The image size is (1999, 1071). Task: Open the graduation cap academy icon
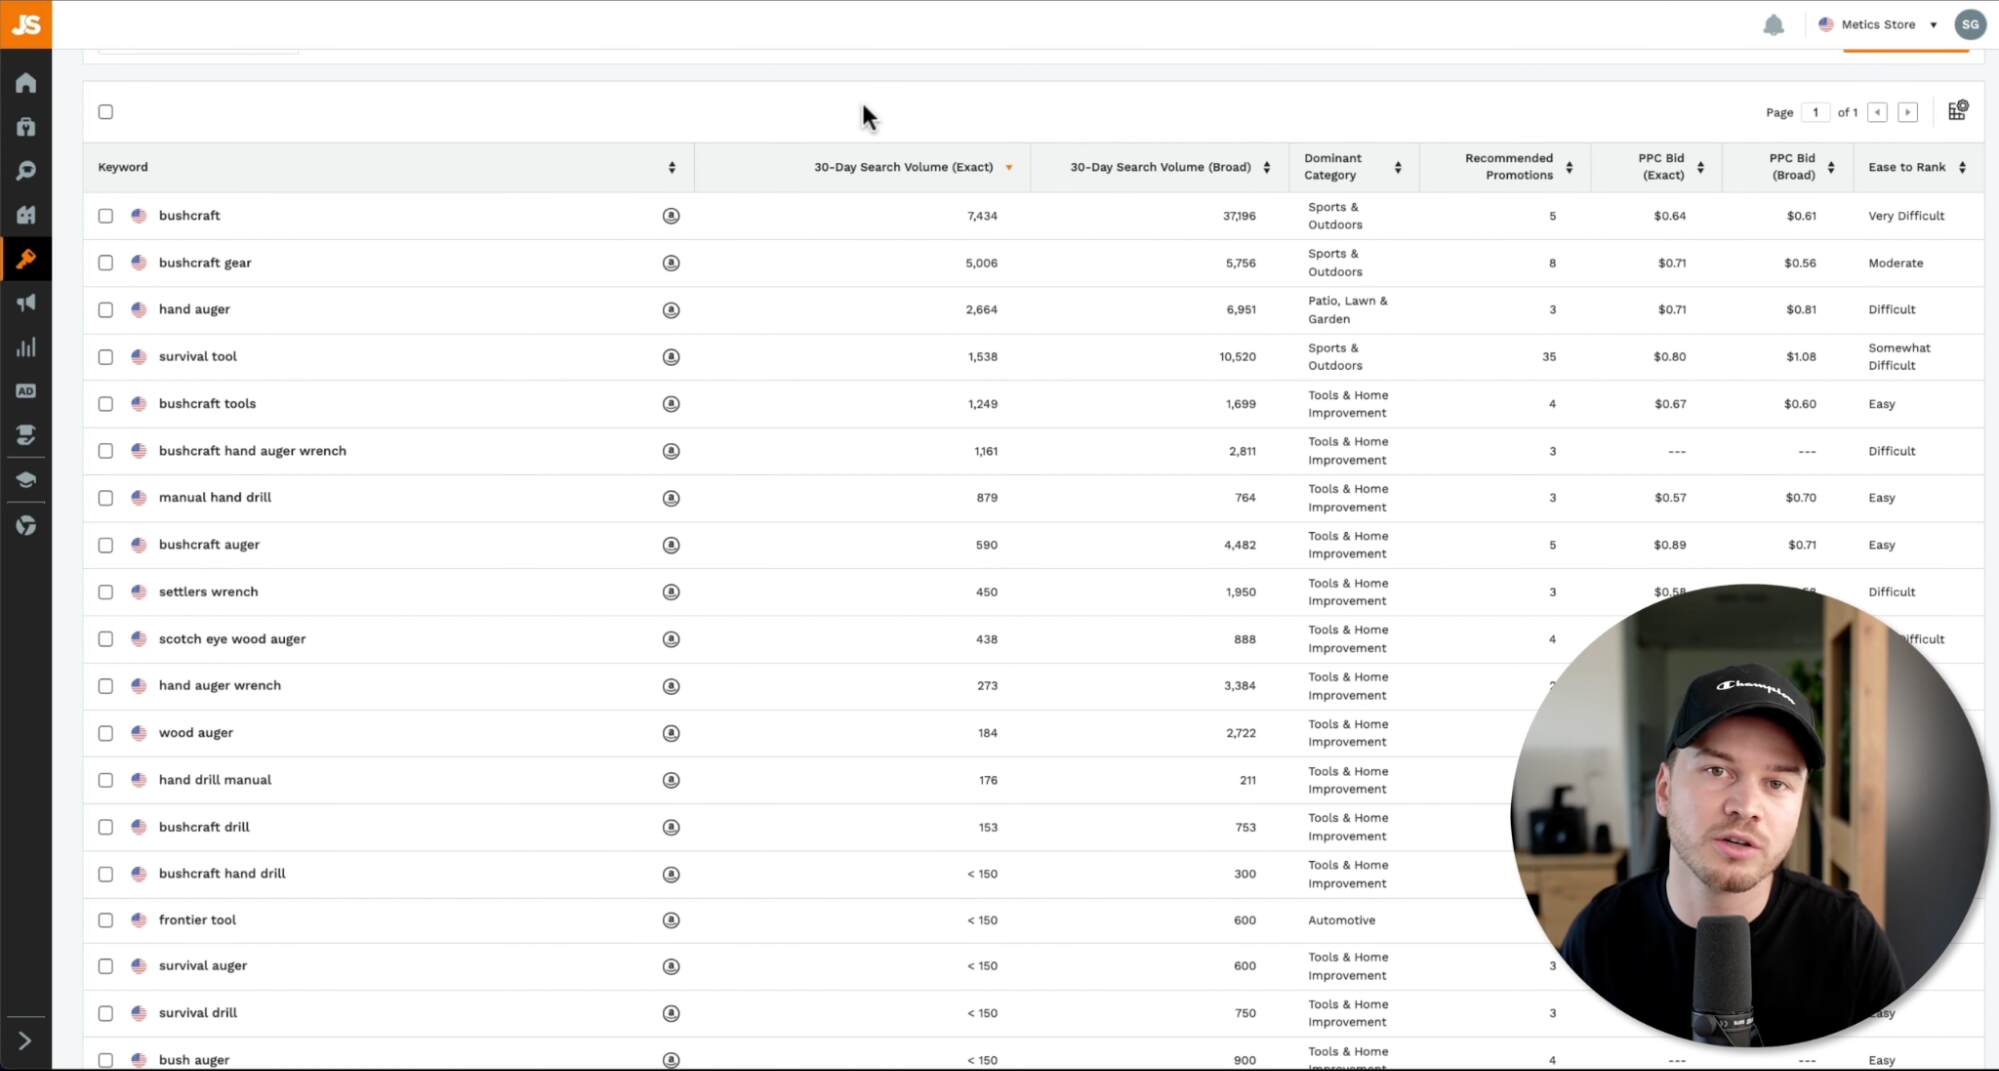tap(26, 480)
